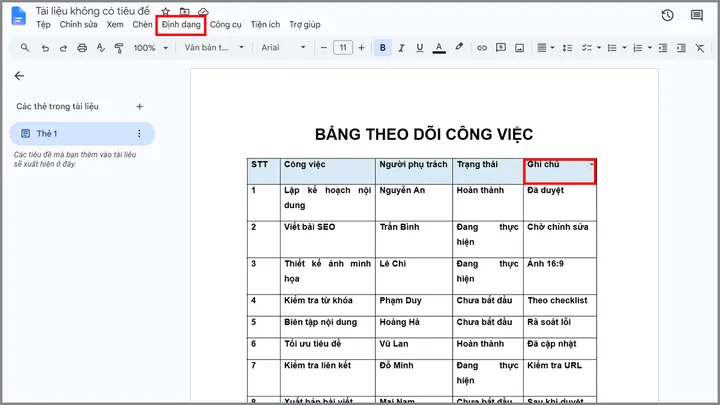Open dropdown arrow in Ghi chú cell
The image size is (720, 405).
pos(591,164)
